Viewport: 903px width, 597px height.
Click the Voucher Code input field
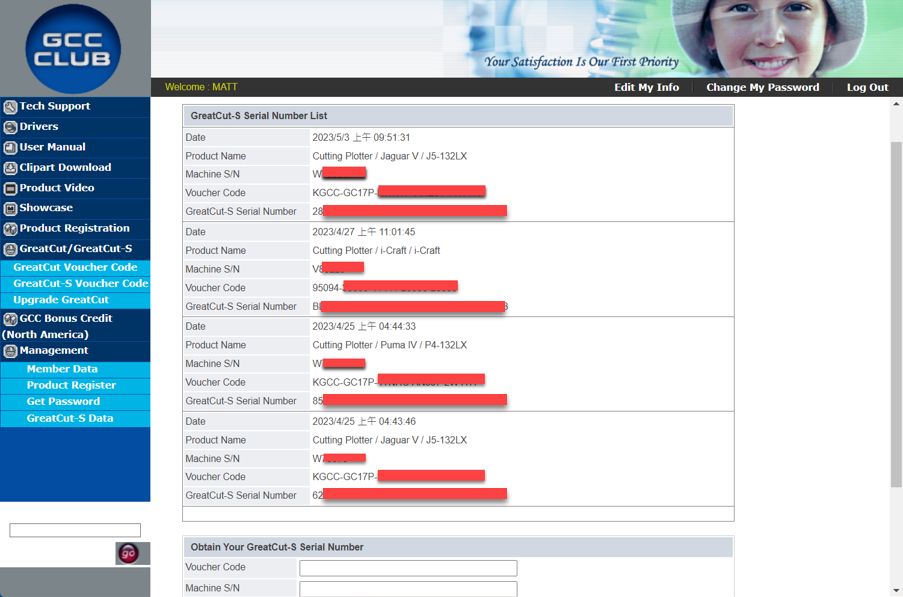tap(408, 568)
